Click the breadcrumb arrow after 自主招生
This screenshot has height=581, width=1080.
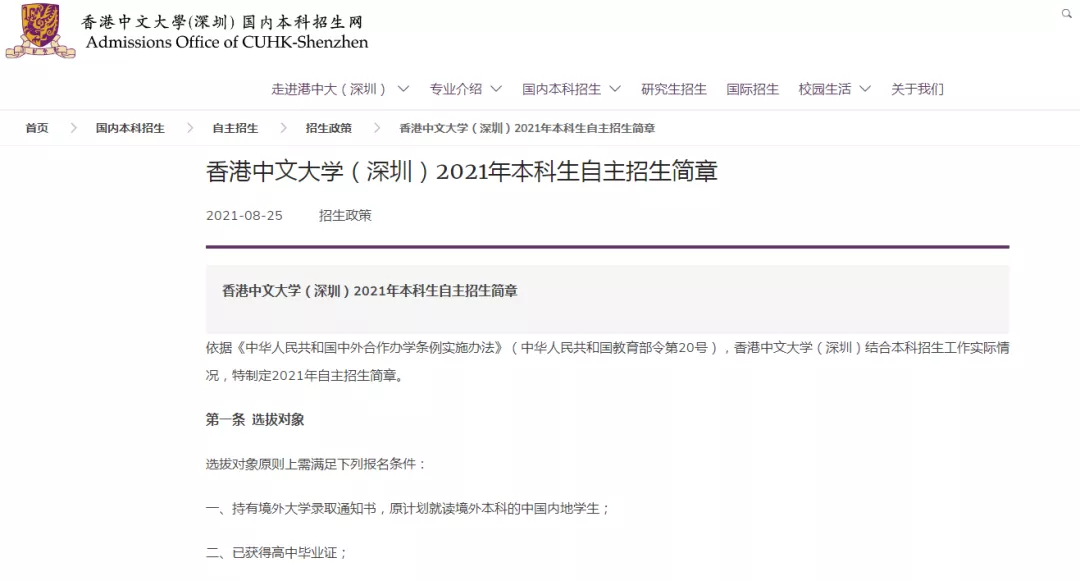pos(283,128)
